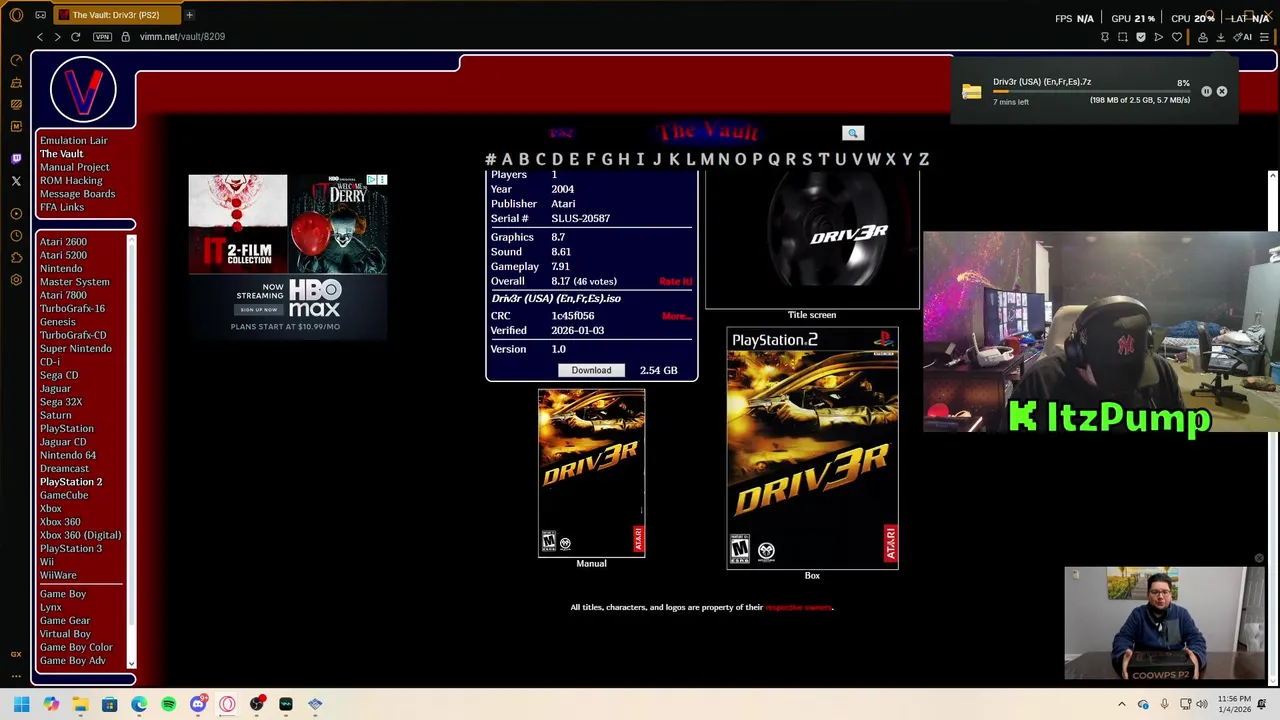Image resolution: width=1280 pixels, height=720 pixels.
Task: Open File Explorer from taskbar
Action: (x=80, y=704)
